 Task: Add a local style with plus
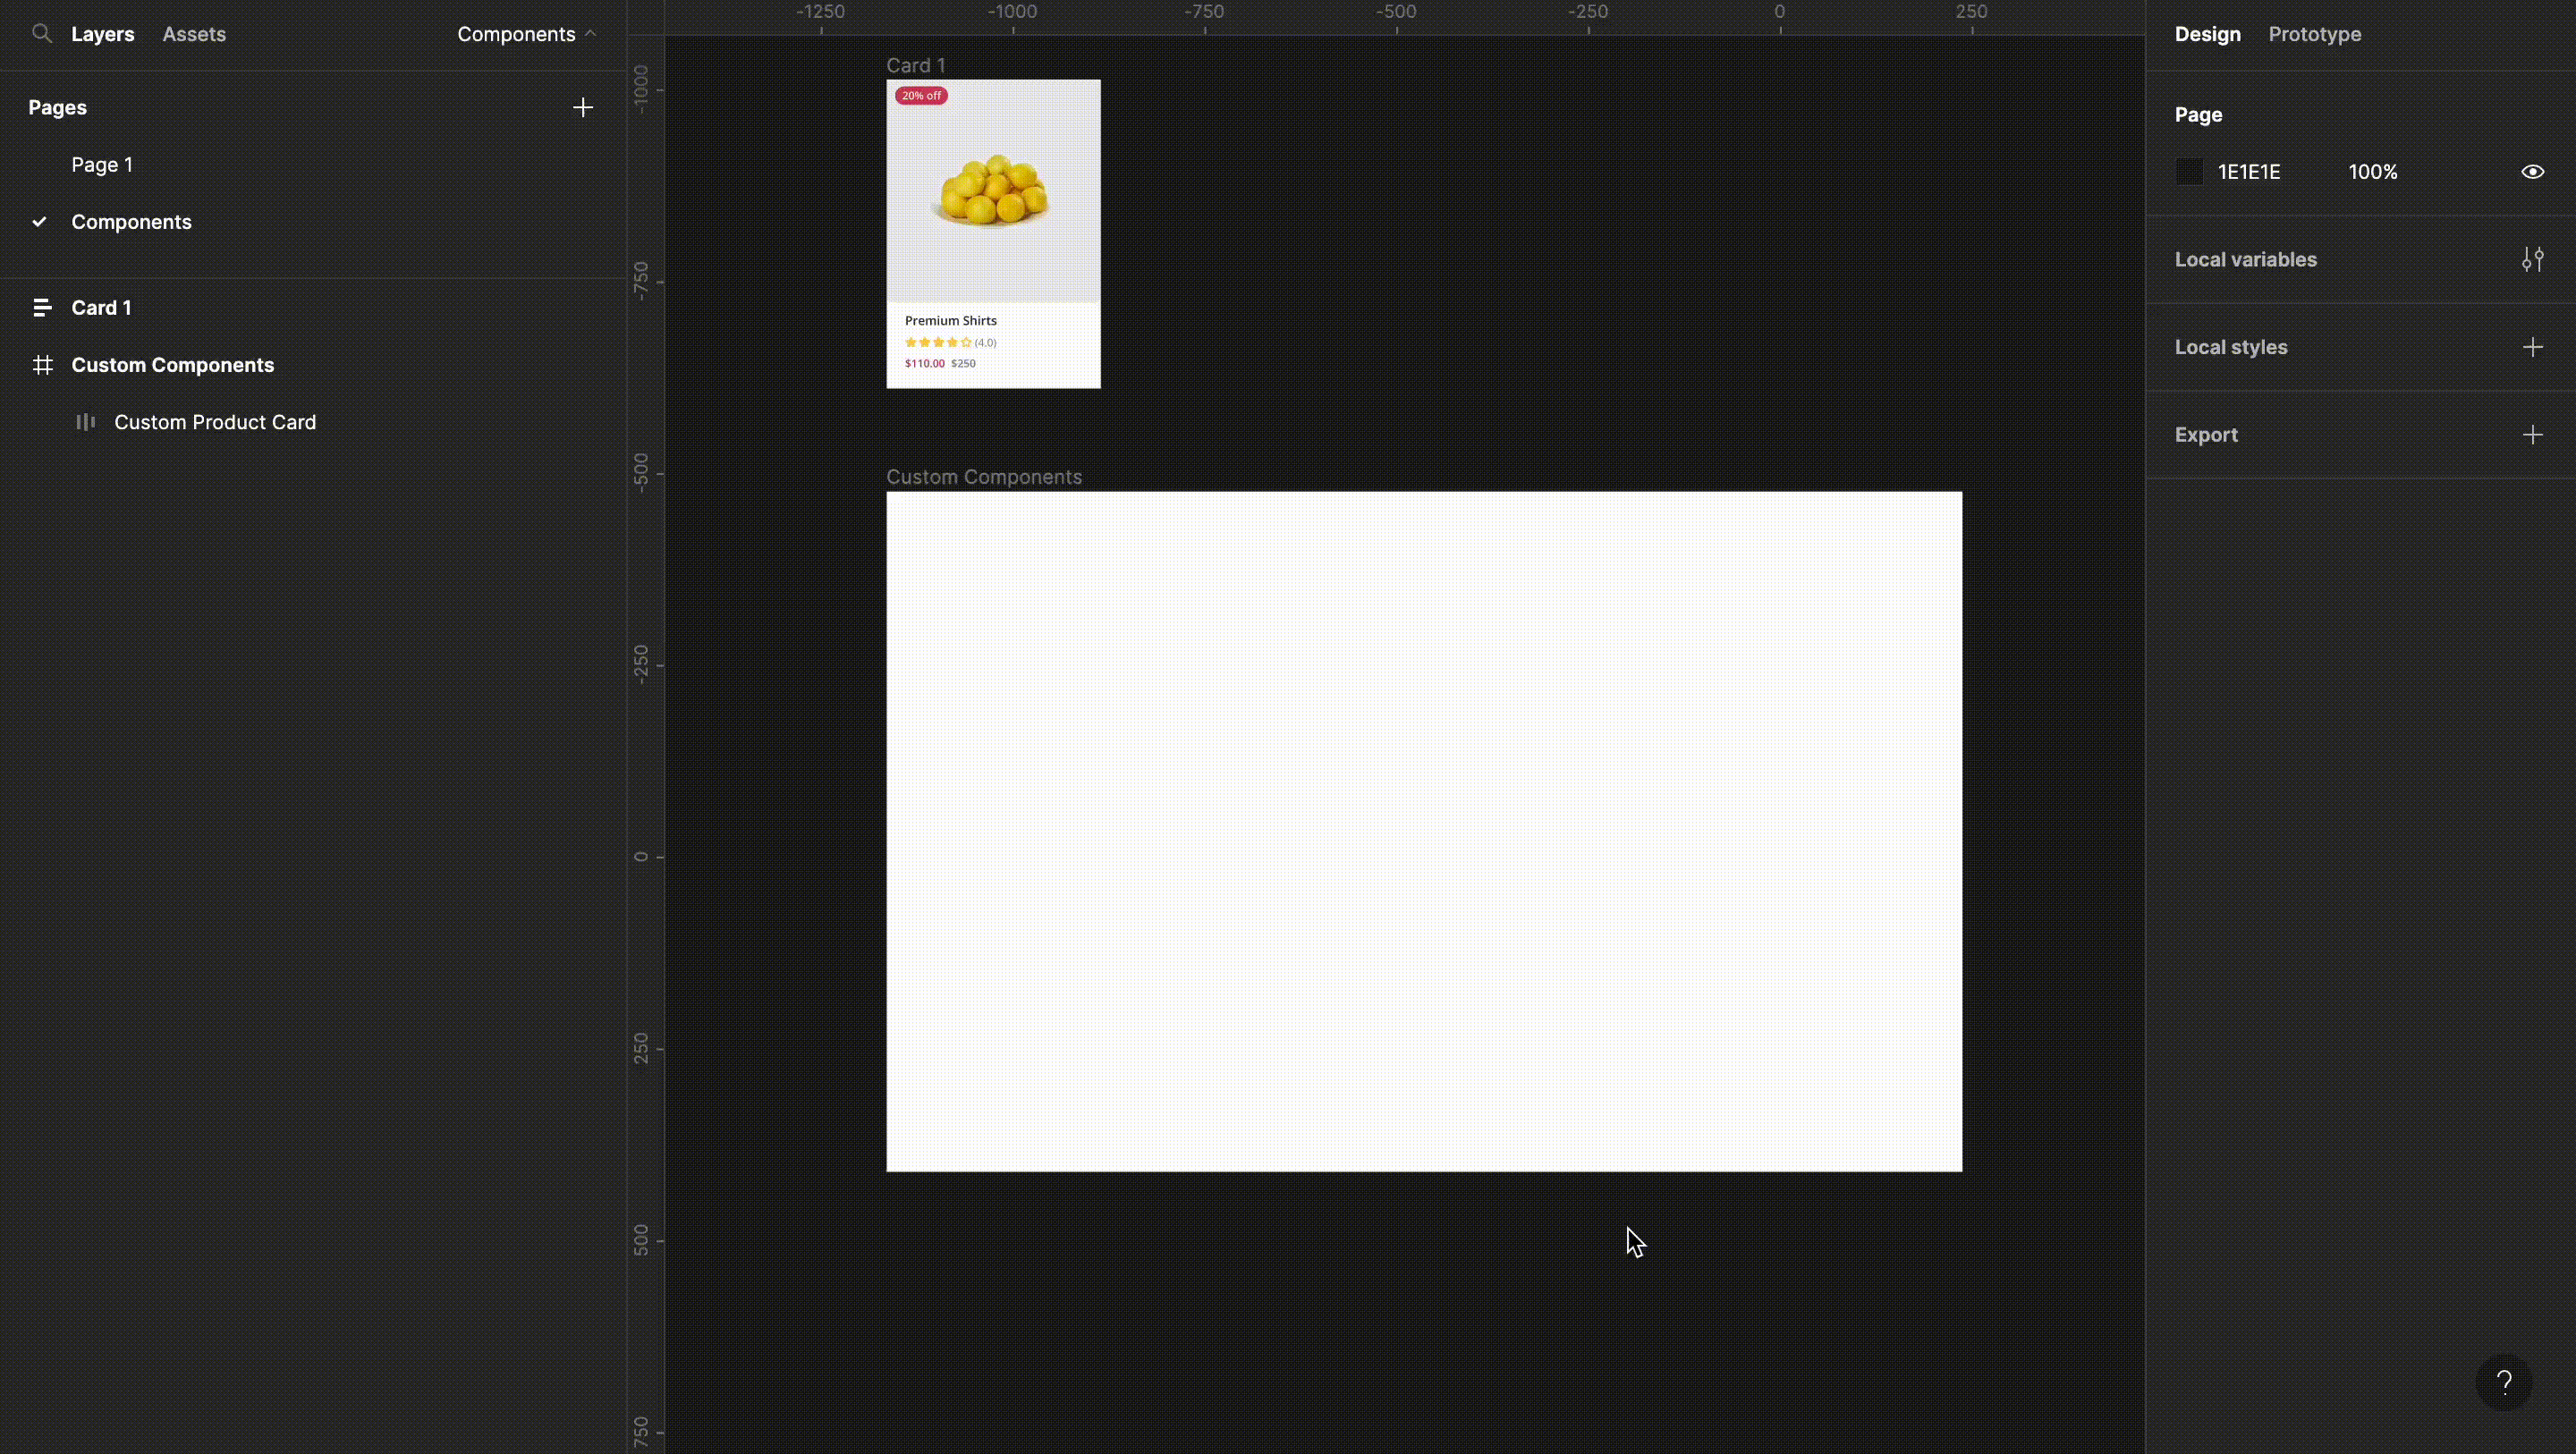coord(2532,347)
